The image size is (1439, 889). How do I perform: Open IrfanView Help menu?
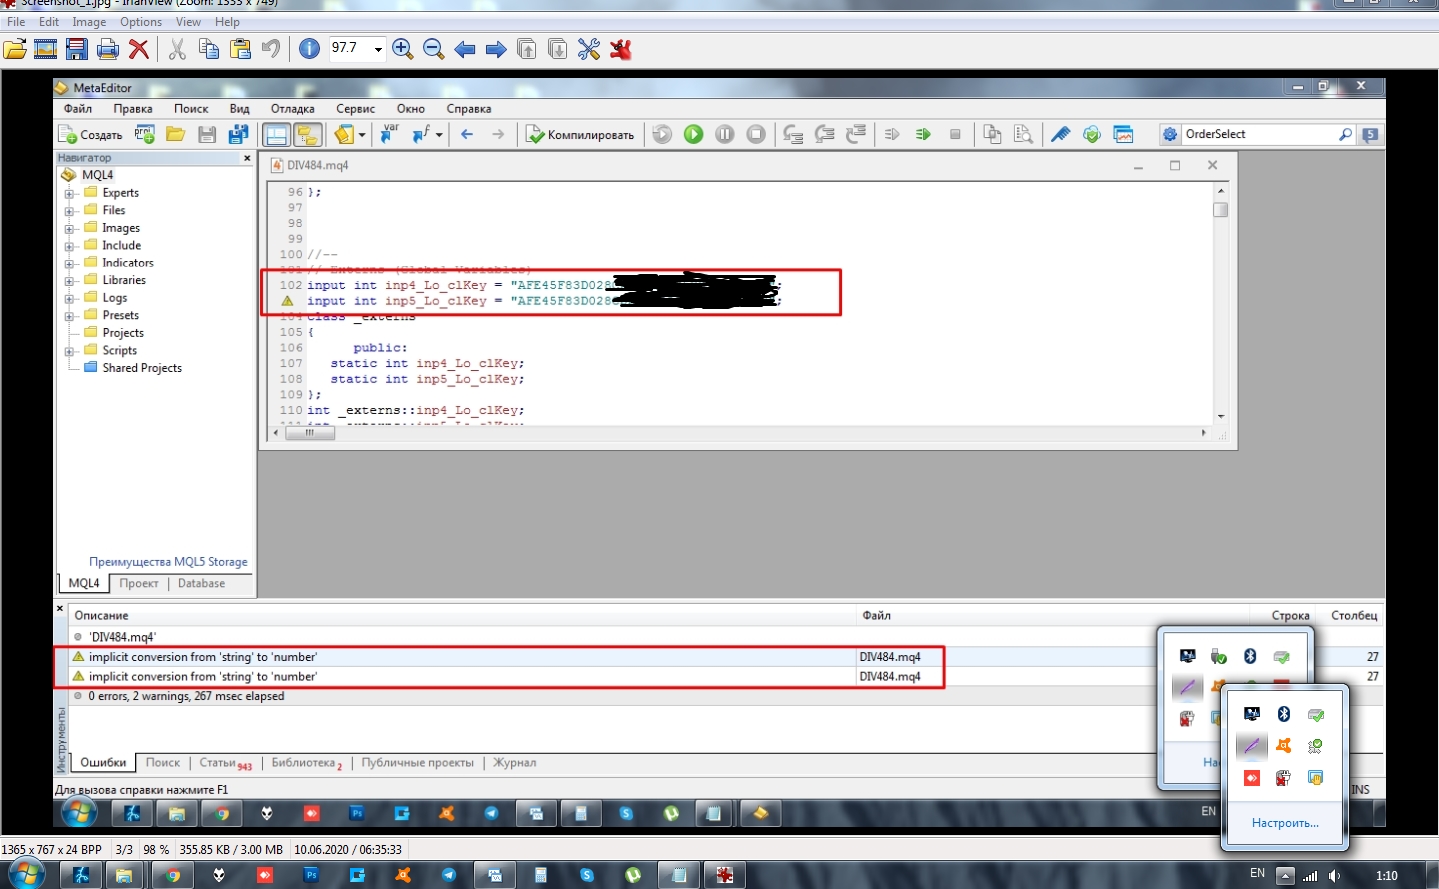tap(227, 22)
